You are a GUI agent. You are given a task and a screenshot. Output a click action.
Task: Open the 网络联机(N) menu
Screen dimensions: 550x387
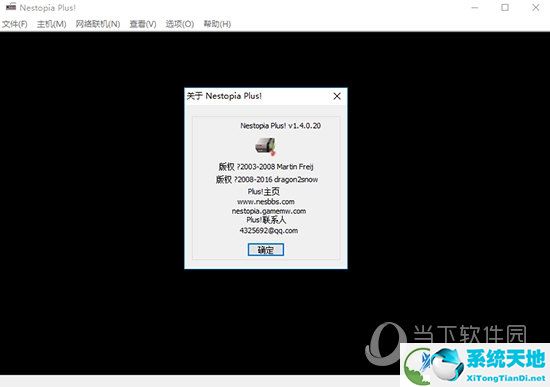pos(98,24)
